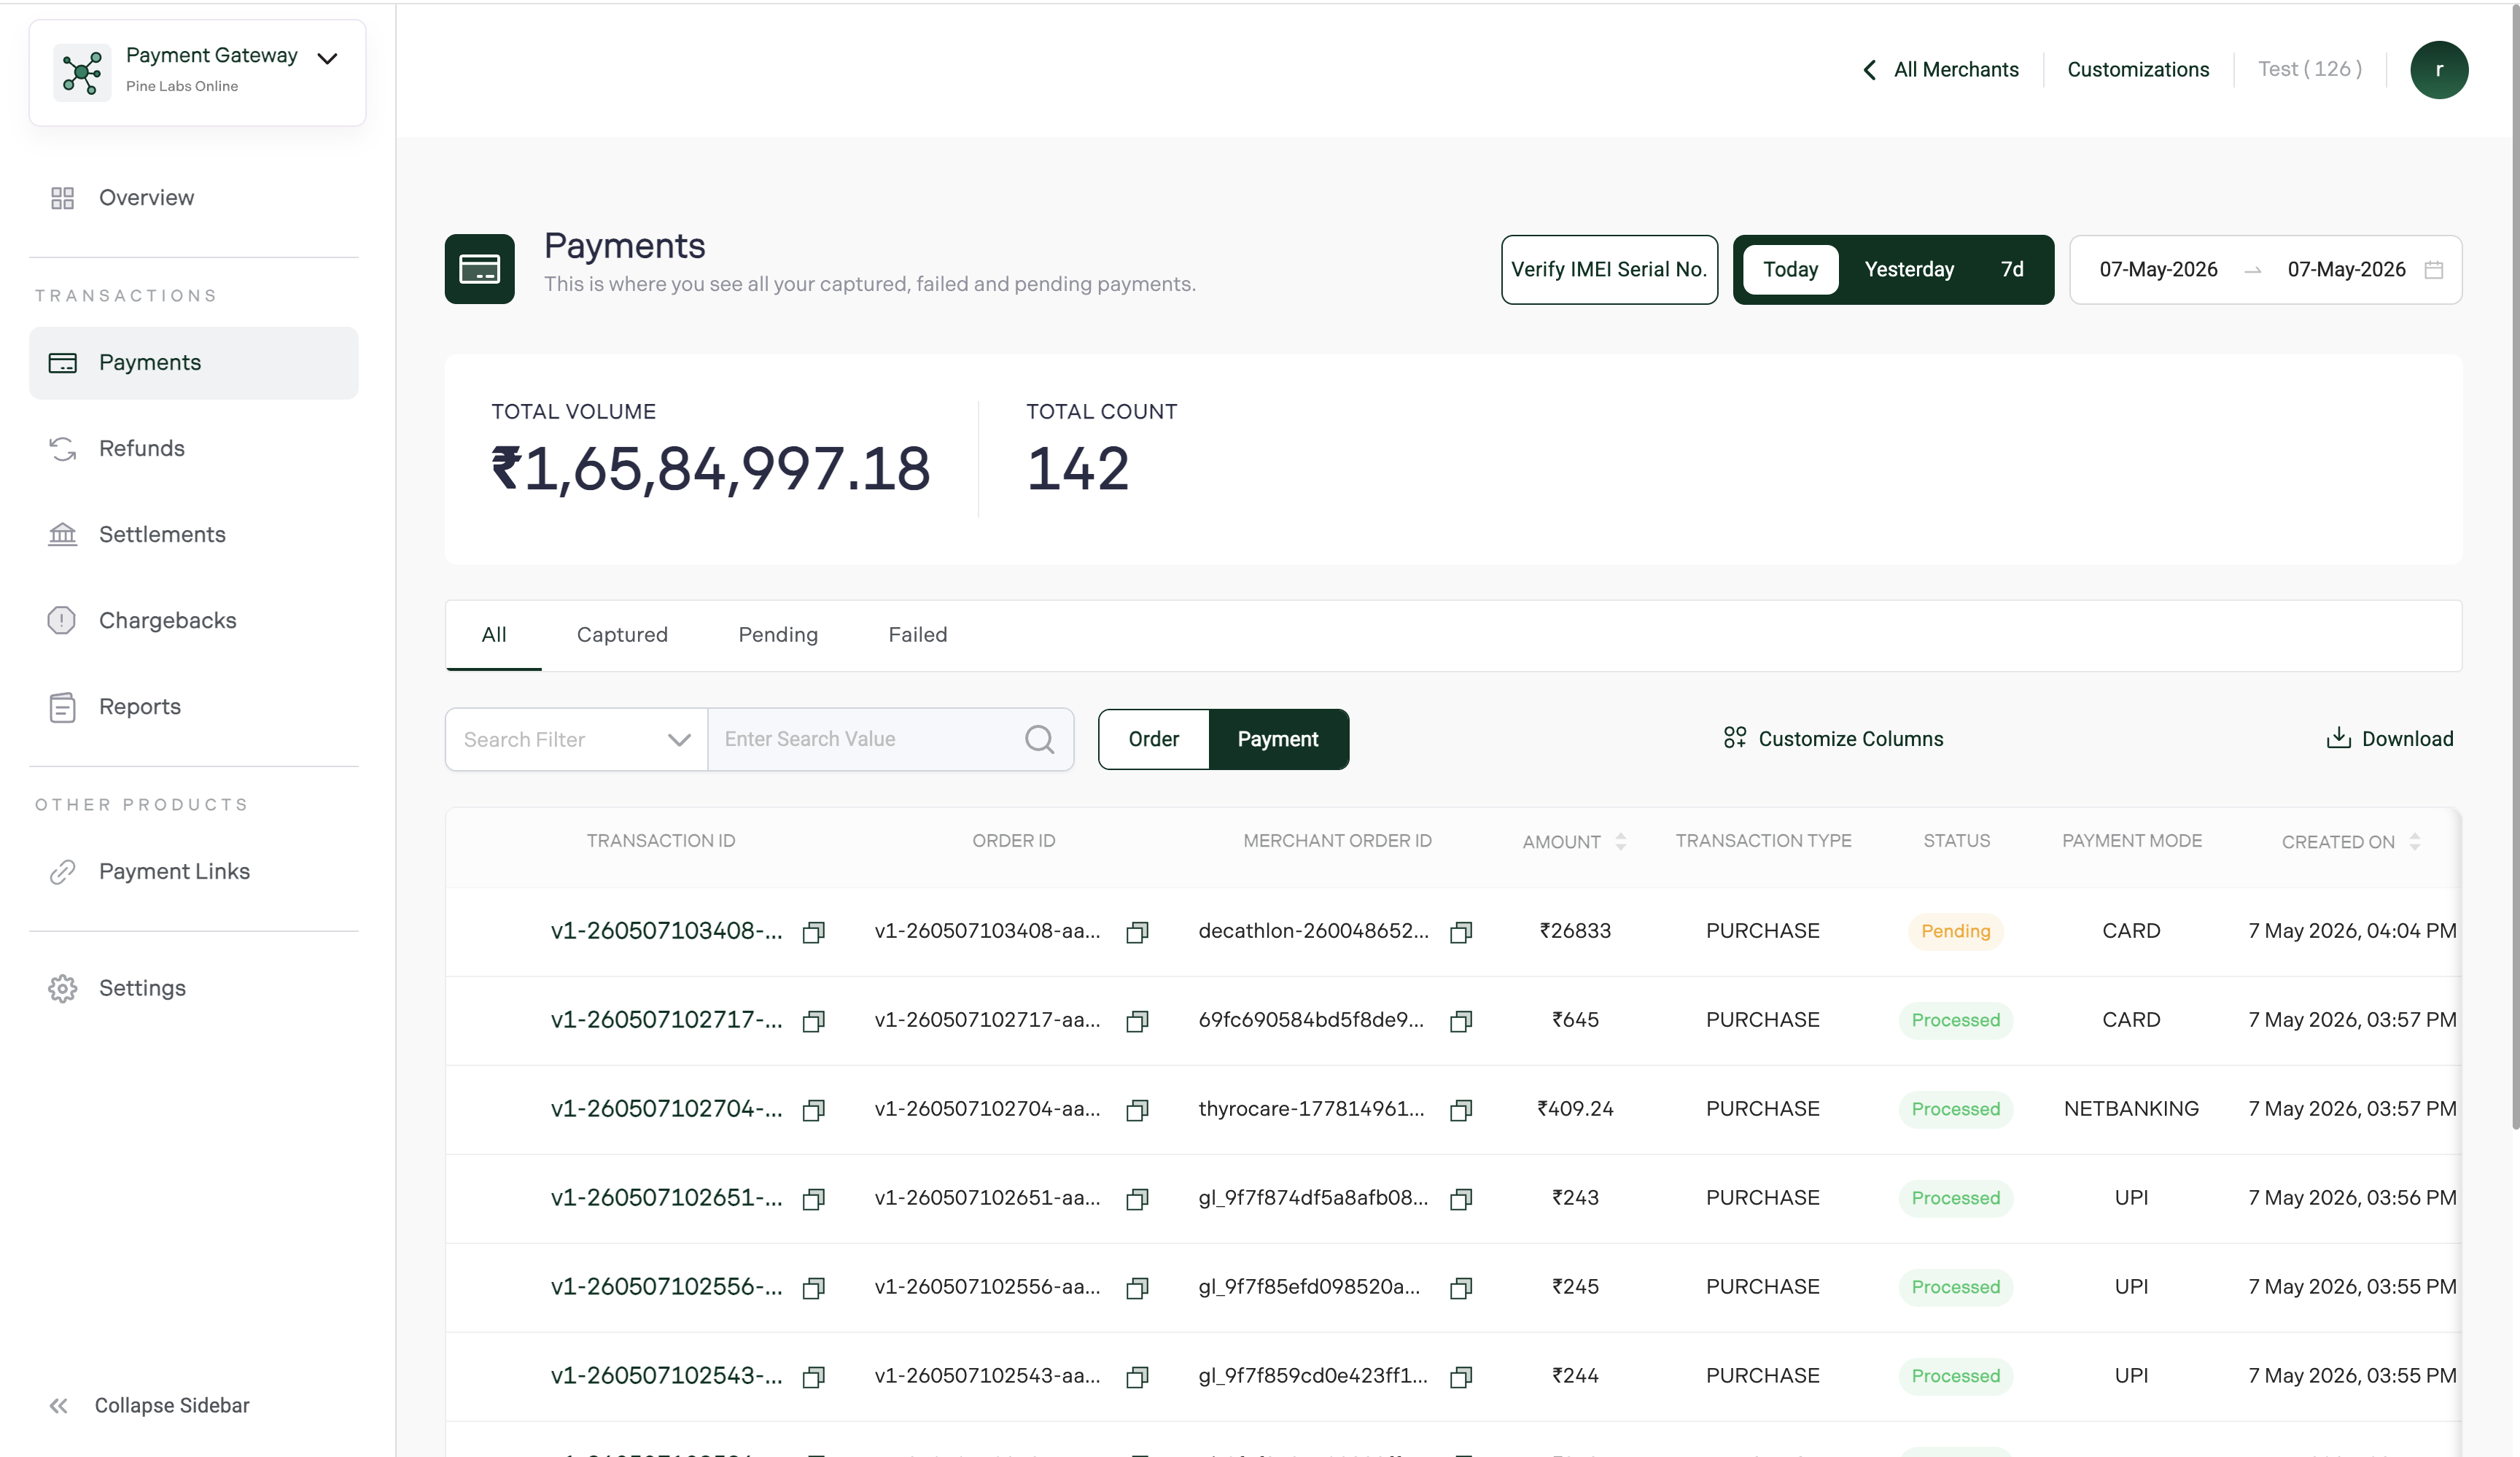Download the payments list

(x=2390, y=739)
